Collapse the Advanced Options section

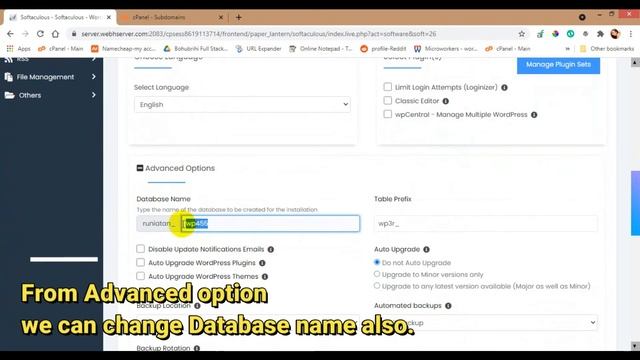(x=140, y=168)
